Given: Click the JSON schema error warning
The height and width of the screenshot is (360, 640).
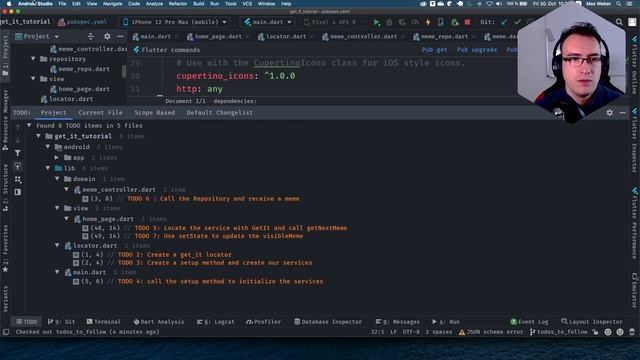Looking at the screenshot, I should (x=491, y=332).
